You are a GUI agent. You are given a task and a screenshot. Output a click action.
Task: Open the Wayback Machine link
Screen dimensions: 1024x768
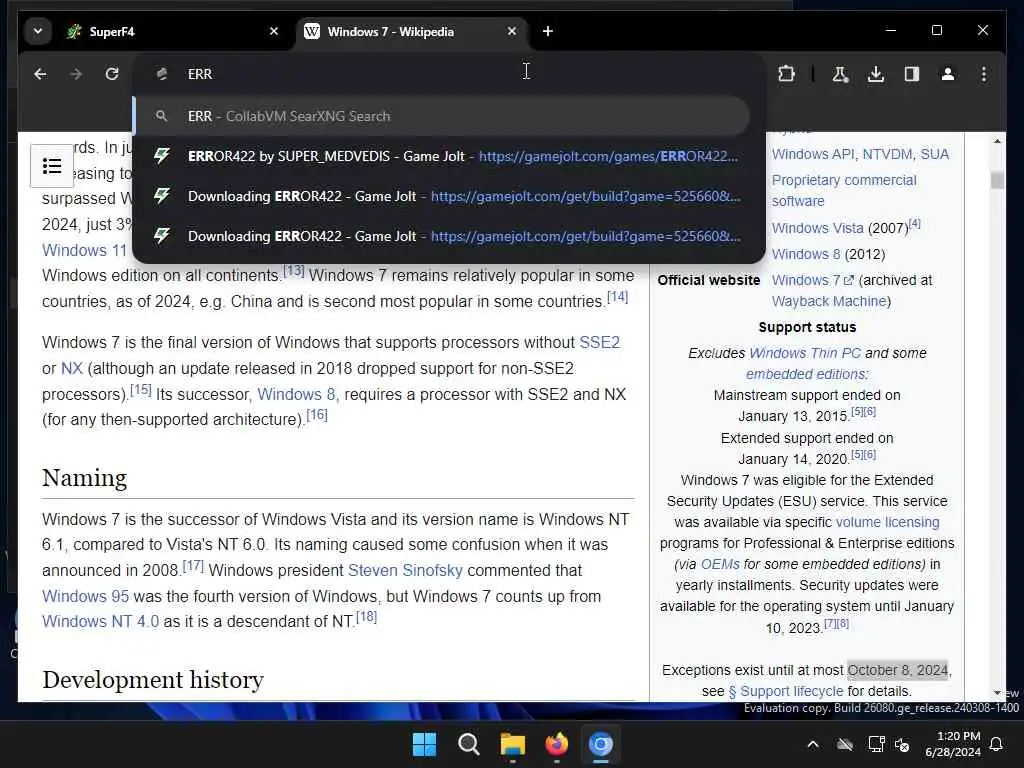pos(829,301)
